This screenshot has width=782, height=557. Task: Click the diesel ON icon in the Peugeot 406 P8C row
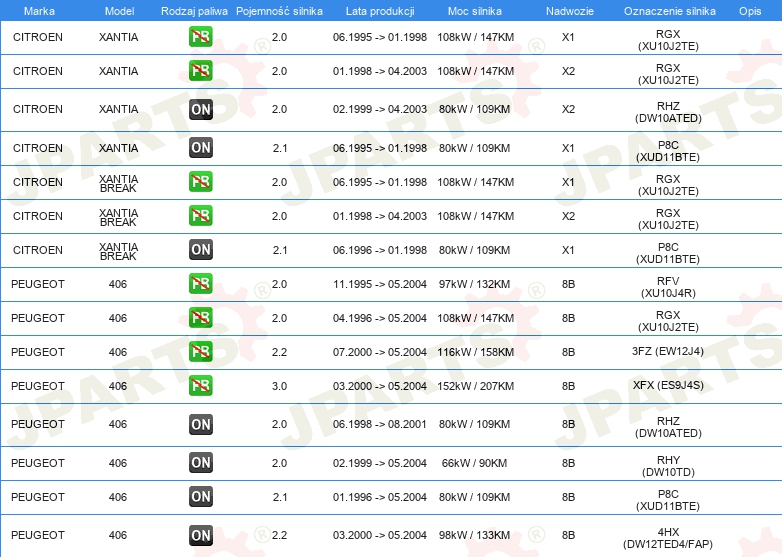[x=200, y=497]
